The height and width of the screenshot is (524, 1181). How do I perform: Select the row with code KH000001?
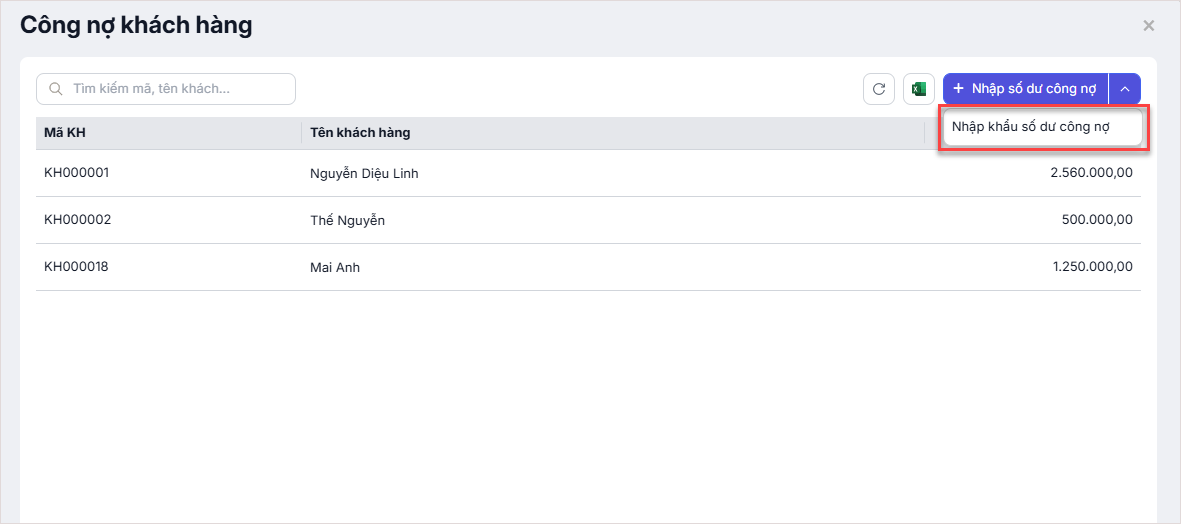point(77,173)
